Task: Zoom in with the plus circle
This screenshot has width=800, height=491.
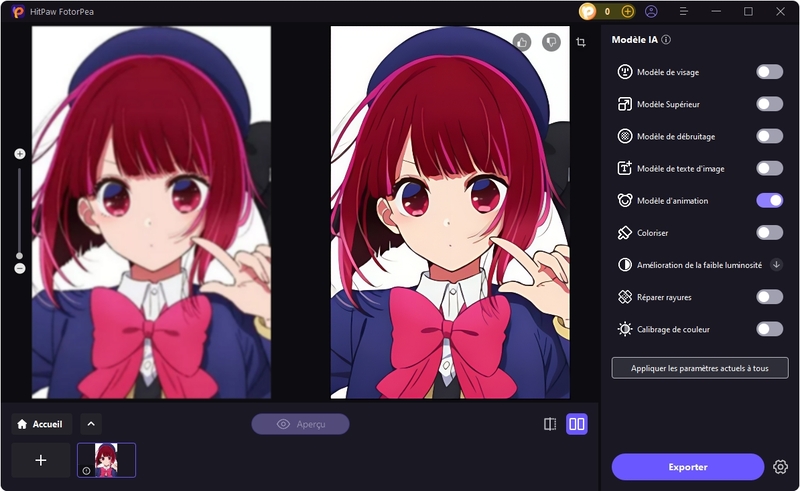Action: pyautogui.click(x=20, y=154)
